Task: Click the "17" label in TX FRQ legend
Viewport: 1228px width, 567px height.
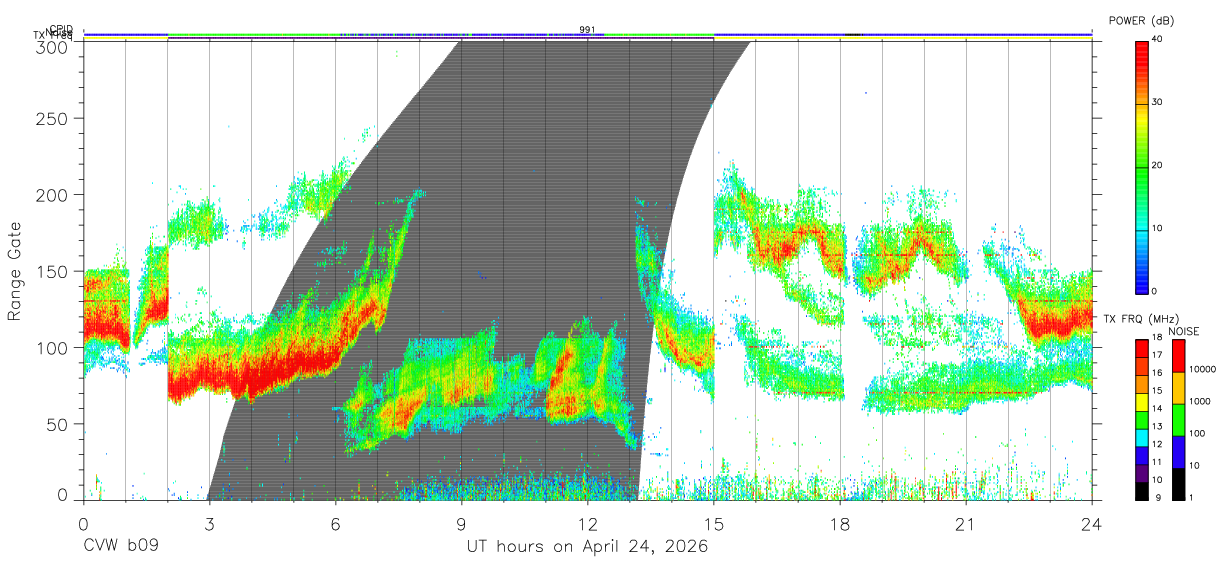Action: click(1157, 355)
